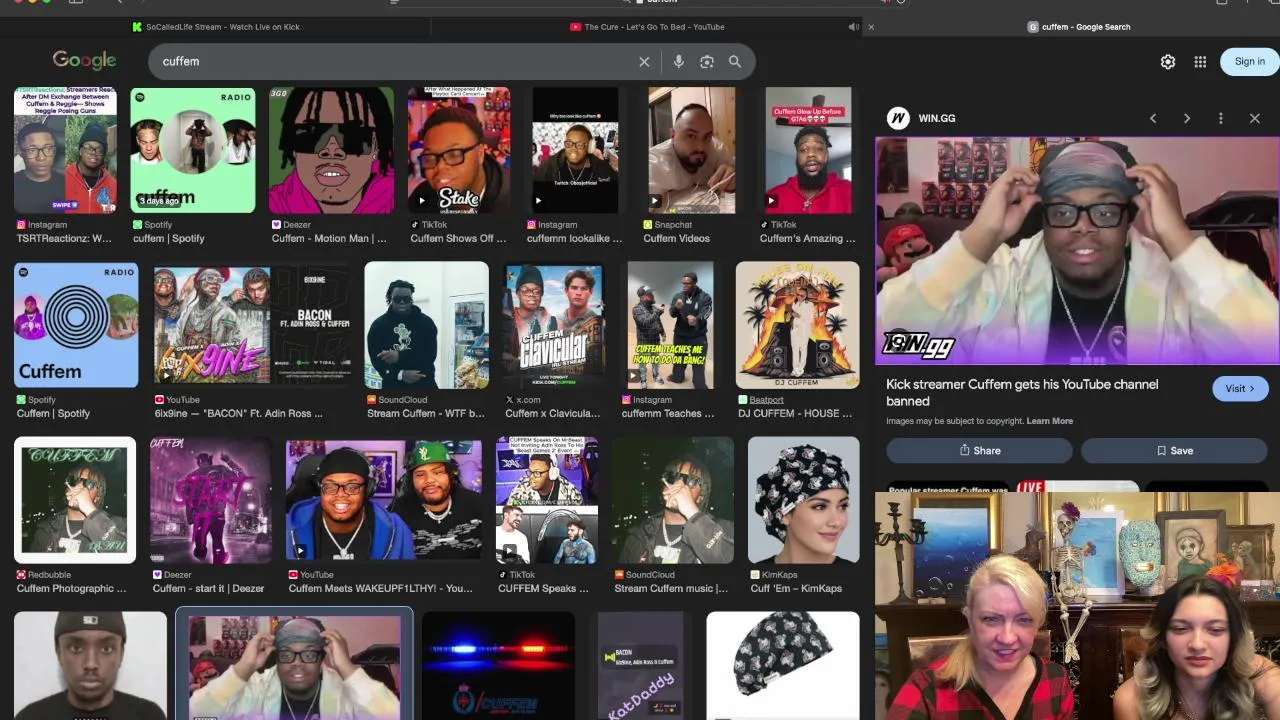Open blue Cuffem Spotify radio thumbnail
1280x720 pixels.
tap(76, 325)
